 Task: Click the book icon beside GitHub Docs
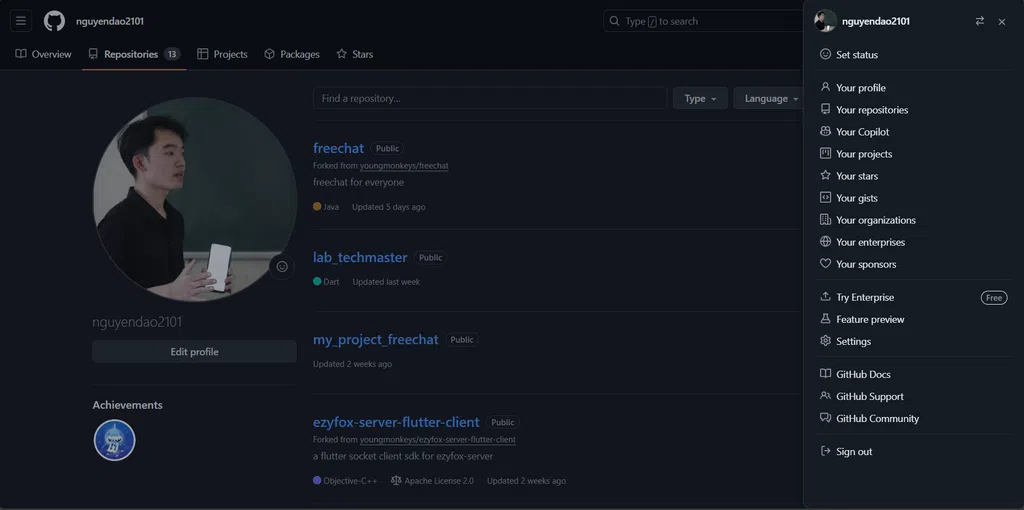pos(825,374)
